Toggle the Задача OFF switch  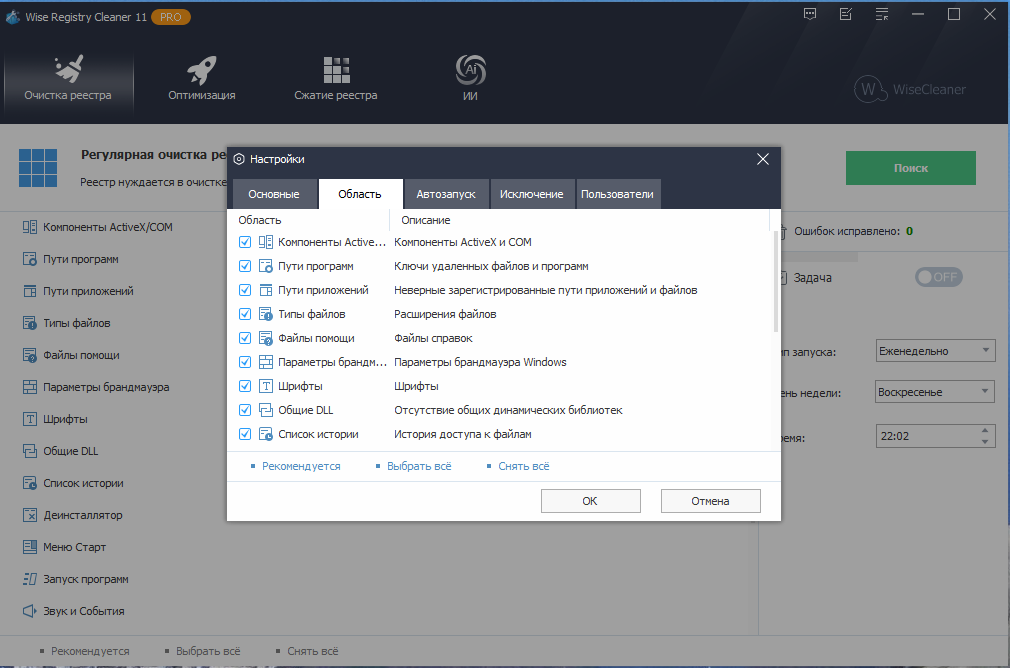(939, 277)
